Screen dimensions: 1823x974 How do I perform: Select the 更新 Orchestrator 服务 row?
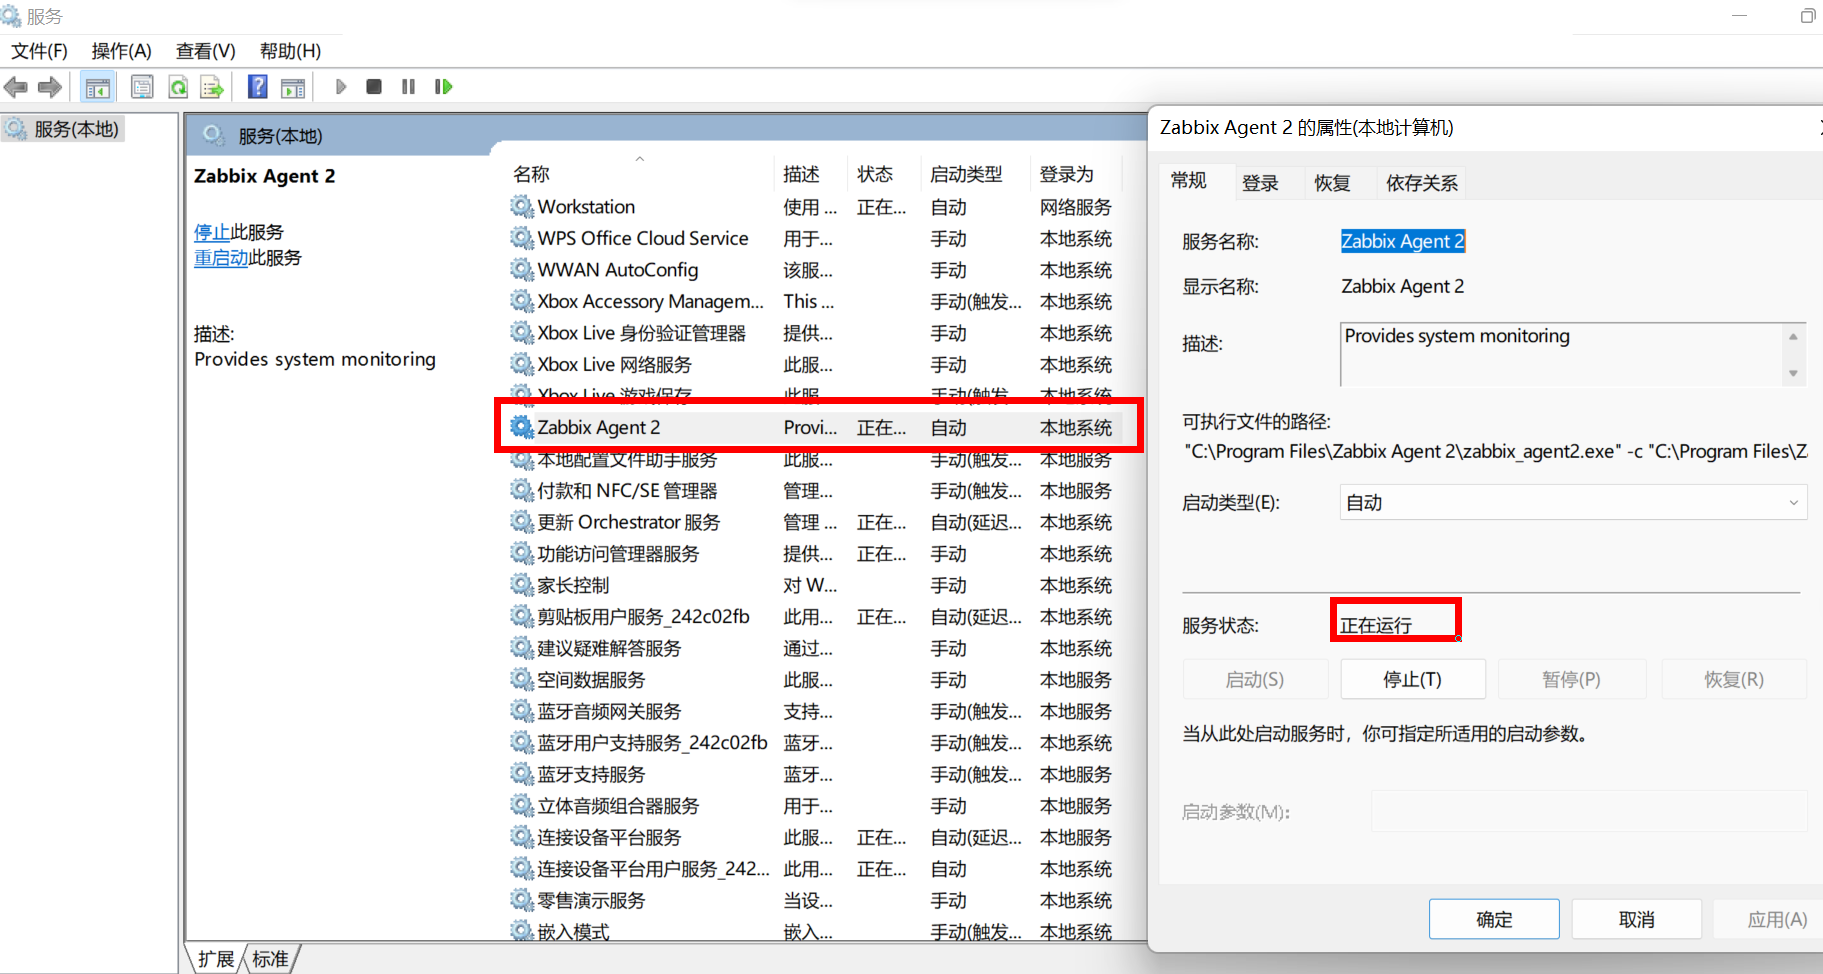[x=814, y=522]
